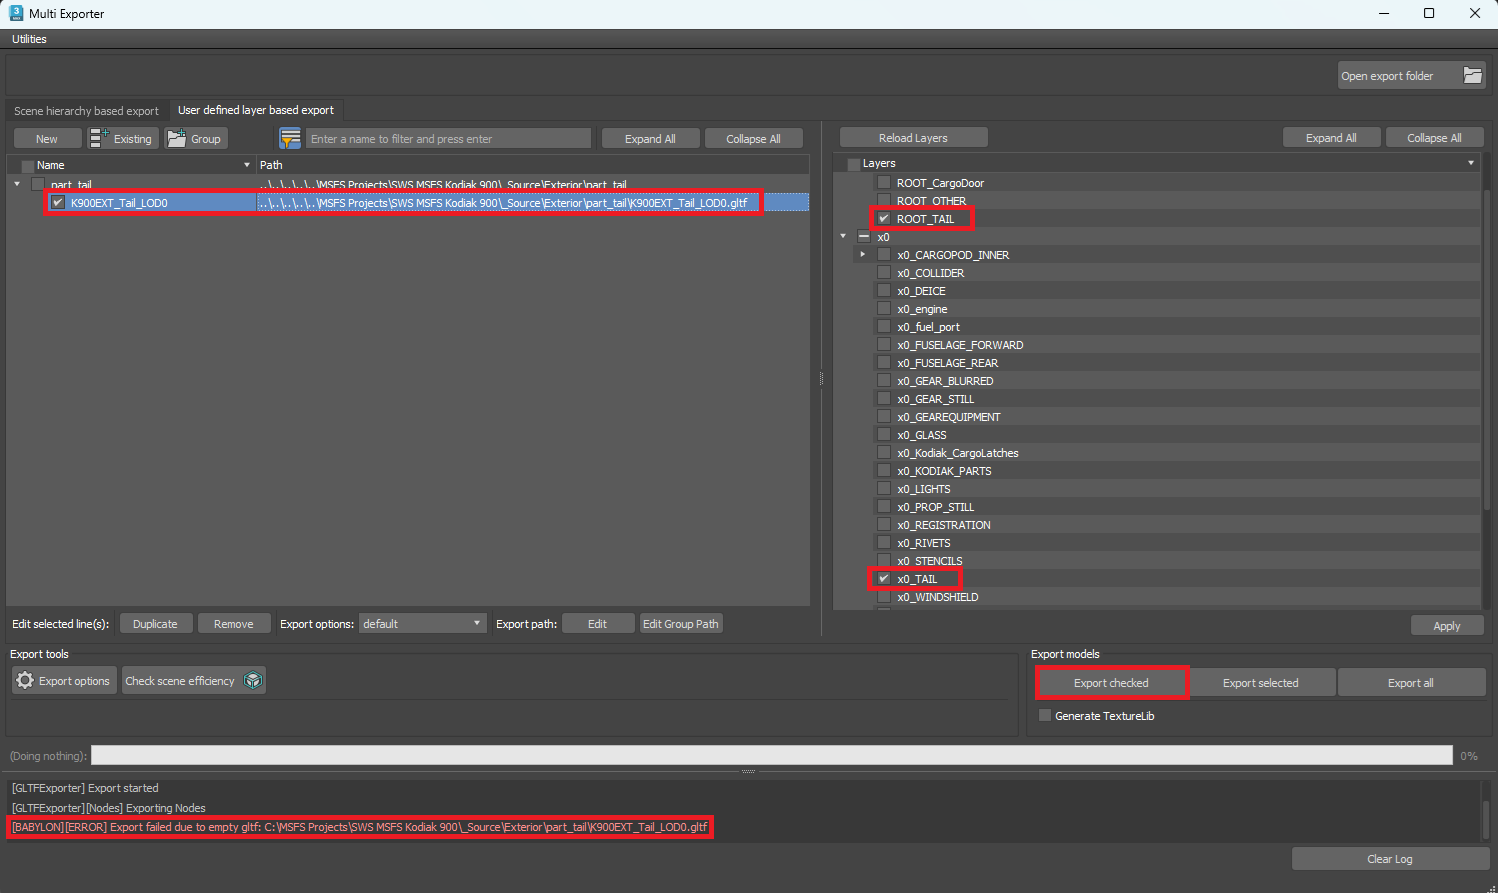Click the Edit Group Path button
This screenshot has width=1498, height=893.
[680, 624]
